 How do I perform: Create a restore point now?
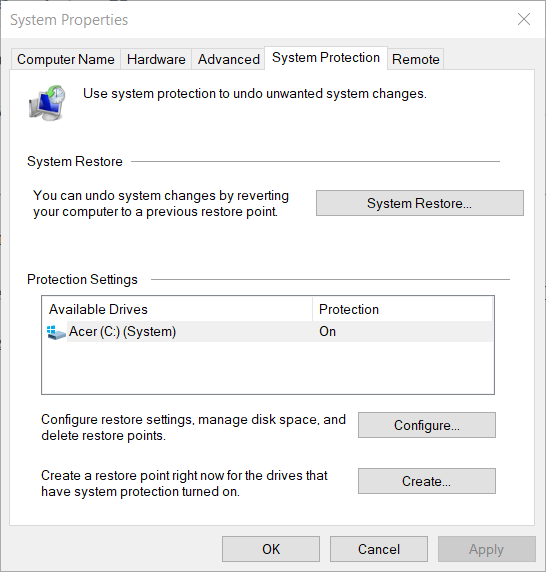pos(427,481)
